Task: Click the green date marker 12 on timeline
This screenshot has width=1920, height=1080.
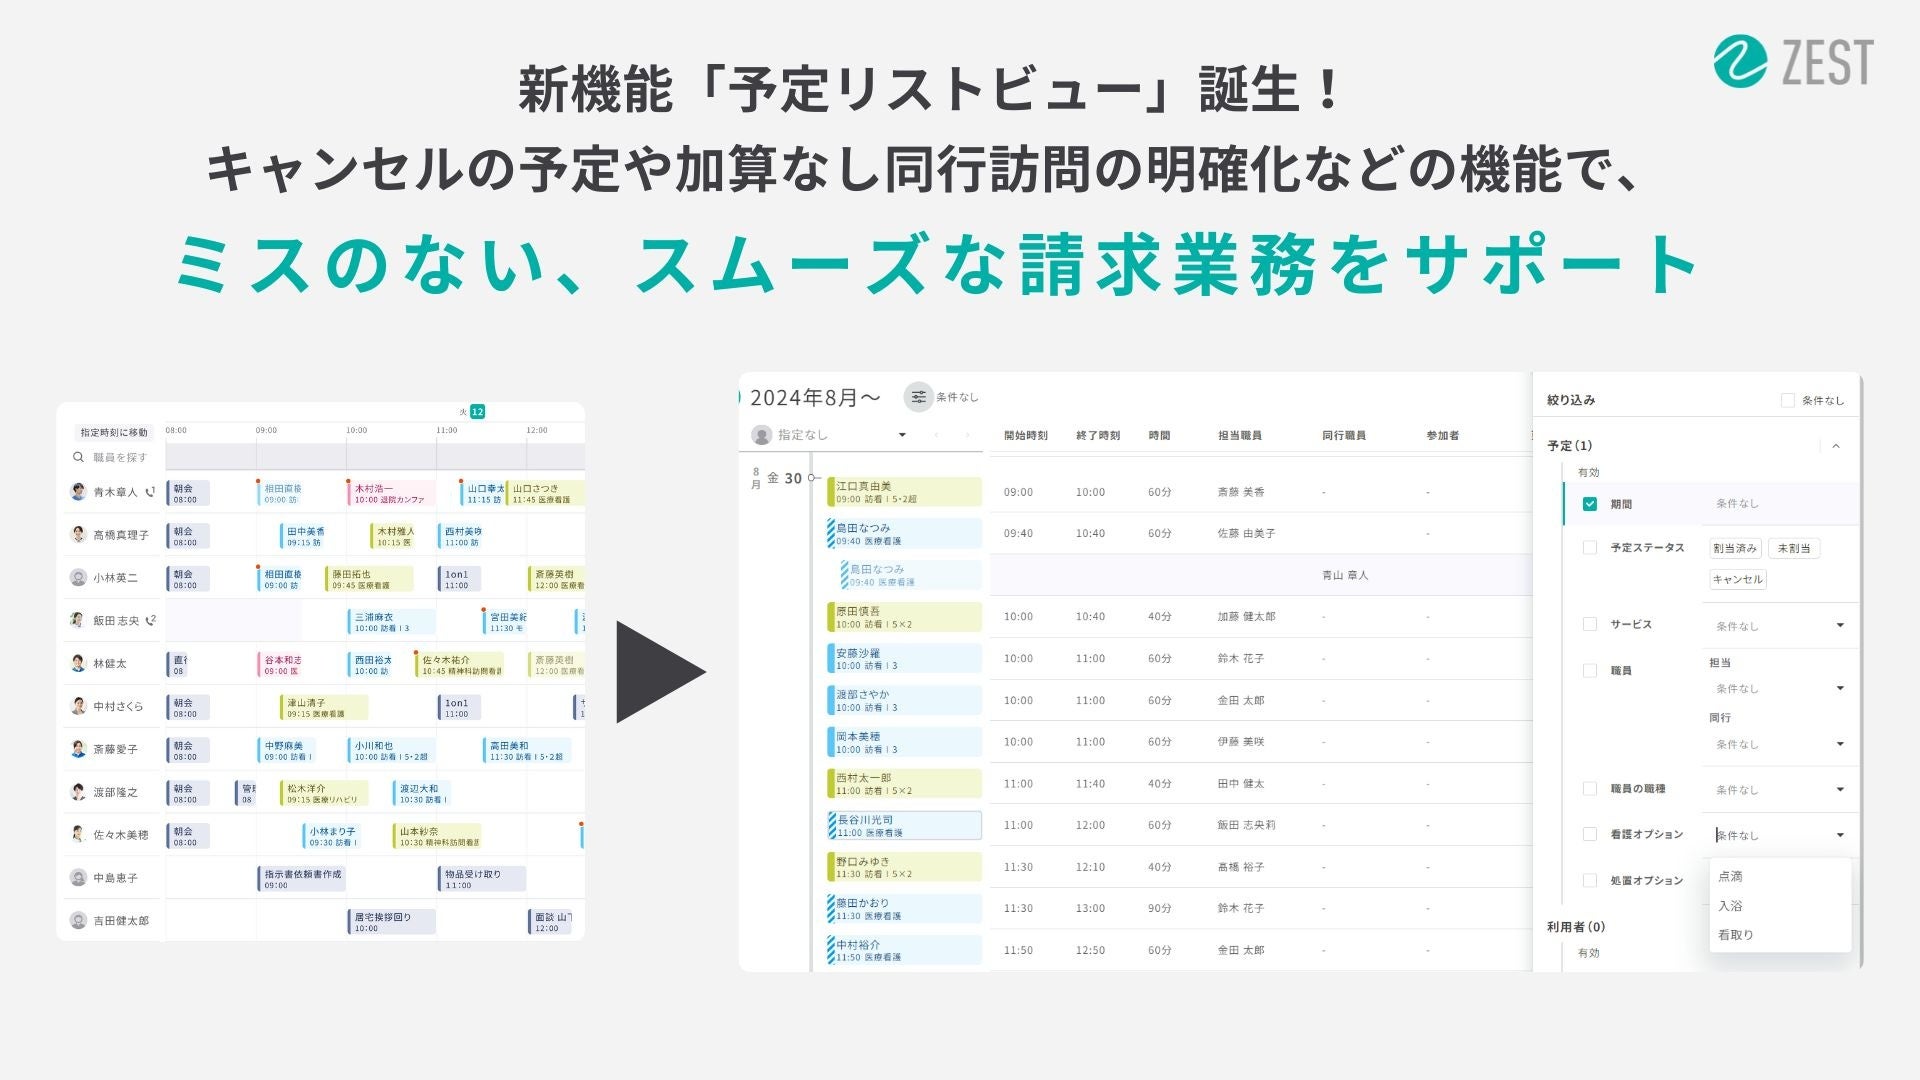Action: [478, 412]
